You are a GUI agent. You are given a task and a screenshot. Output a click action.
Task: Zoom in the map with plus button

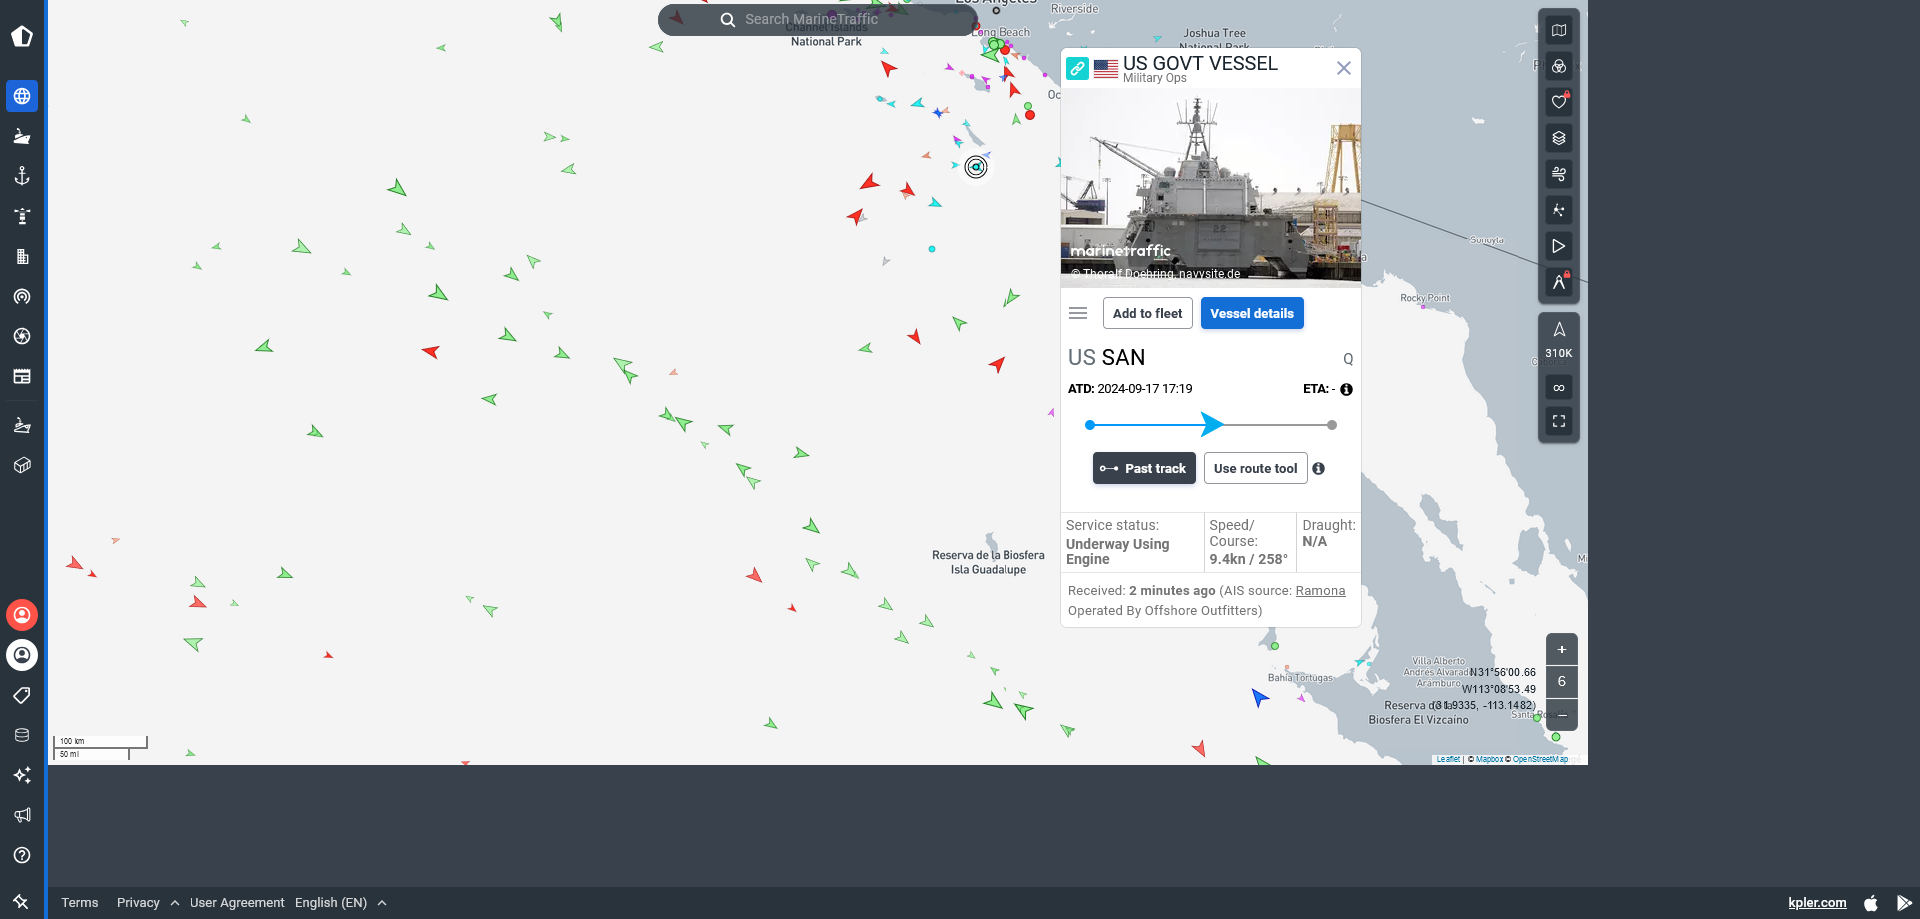click(1562, 649)
